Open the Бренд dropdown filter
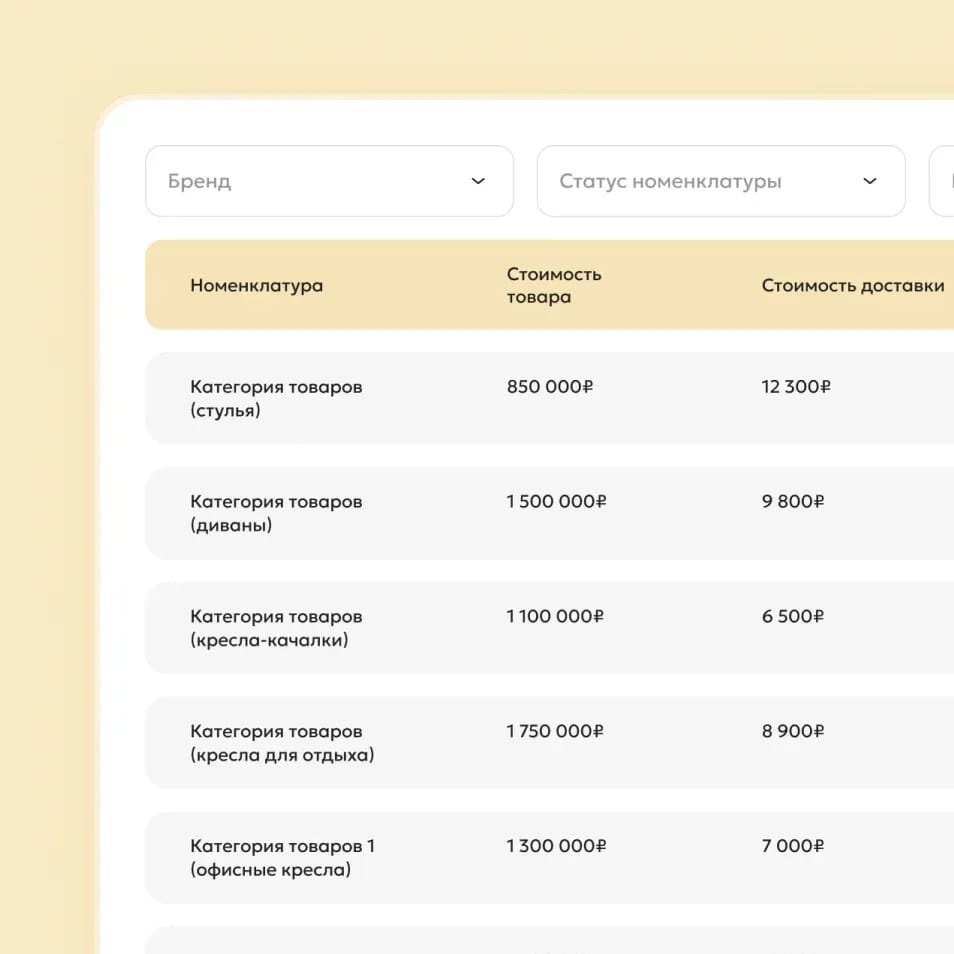The width and height of the screenshot is (954, 954). pyautogui.click(x=329, y=181)
